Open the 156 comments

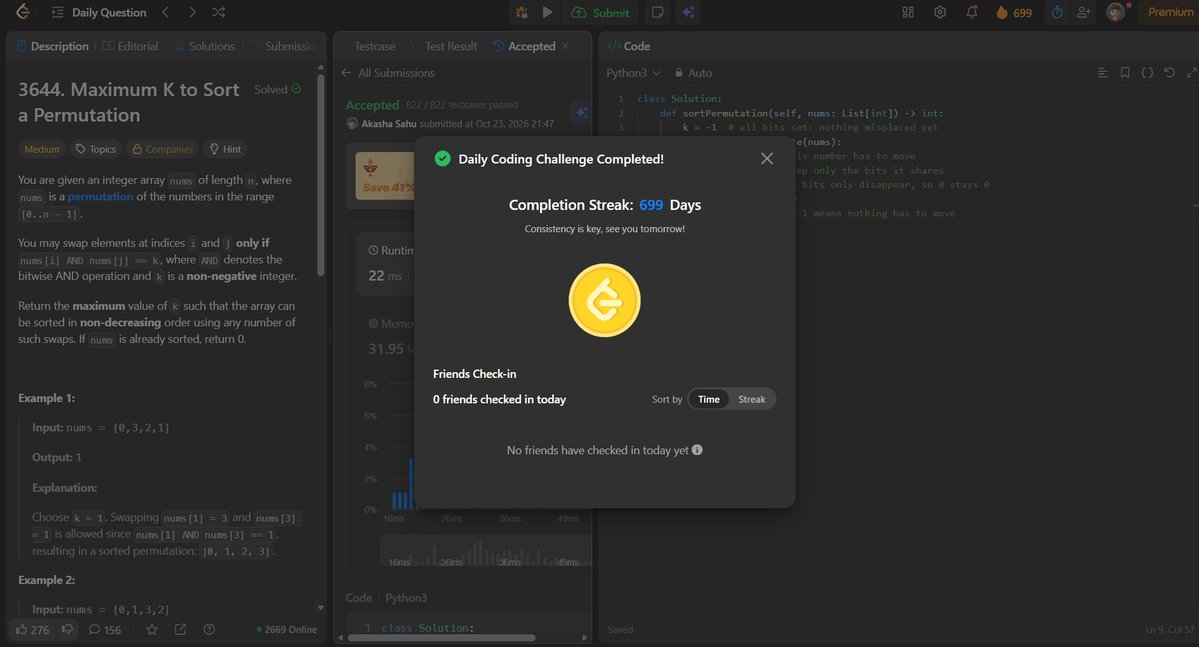click(105, 629)
